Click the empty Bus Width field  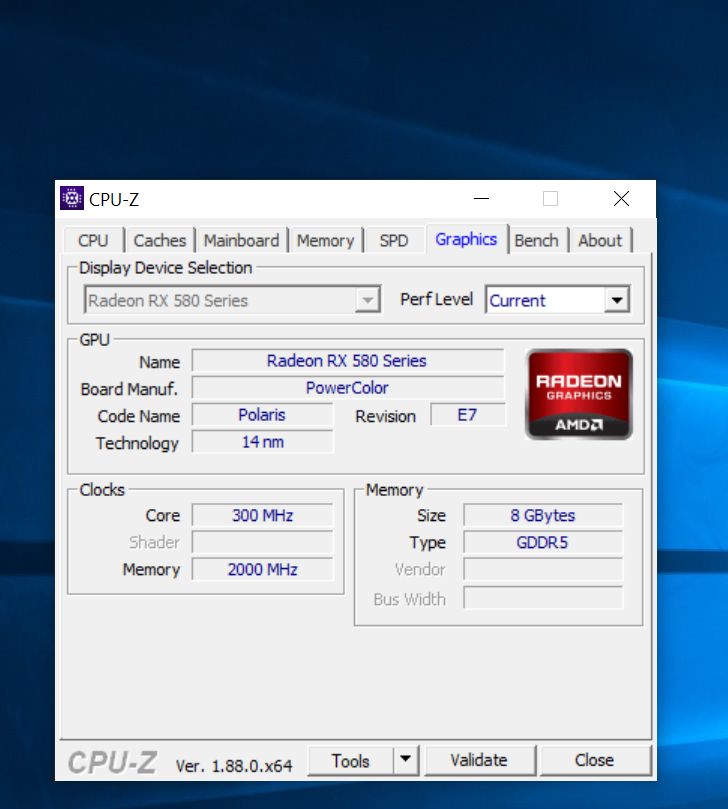(x=543, y=597)
